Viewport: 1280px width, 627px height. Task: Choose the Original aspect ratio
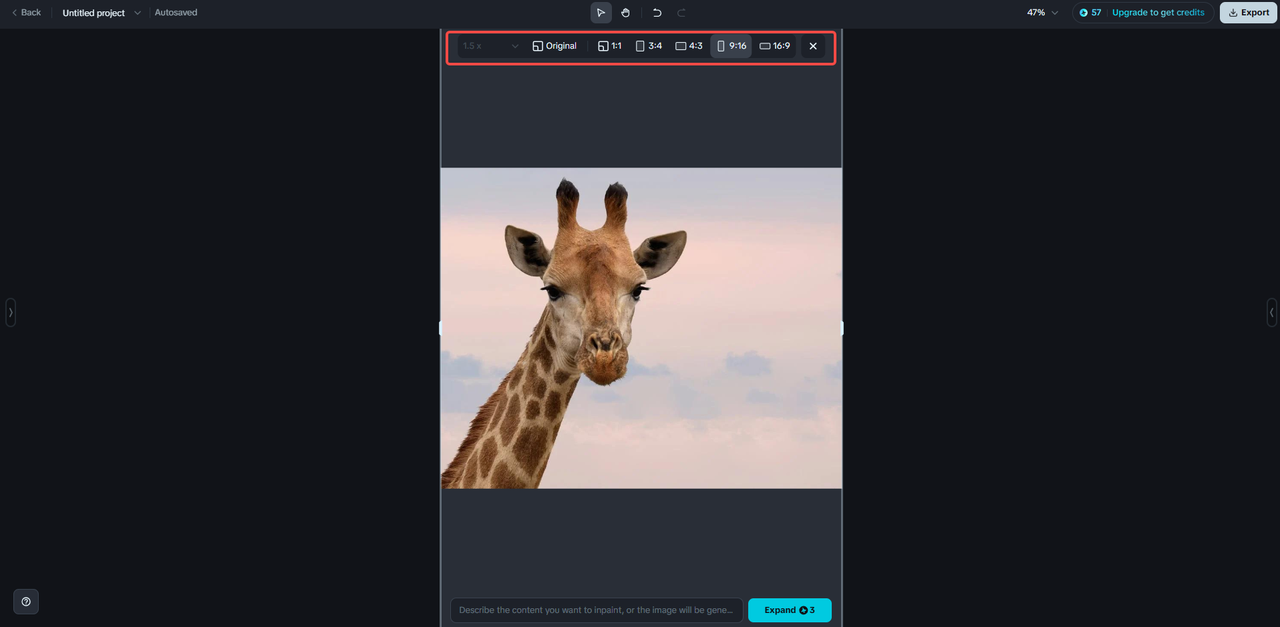554,46
